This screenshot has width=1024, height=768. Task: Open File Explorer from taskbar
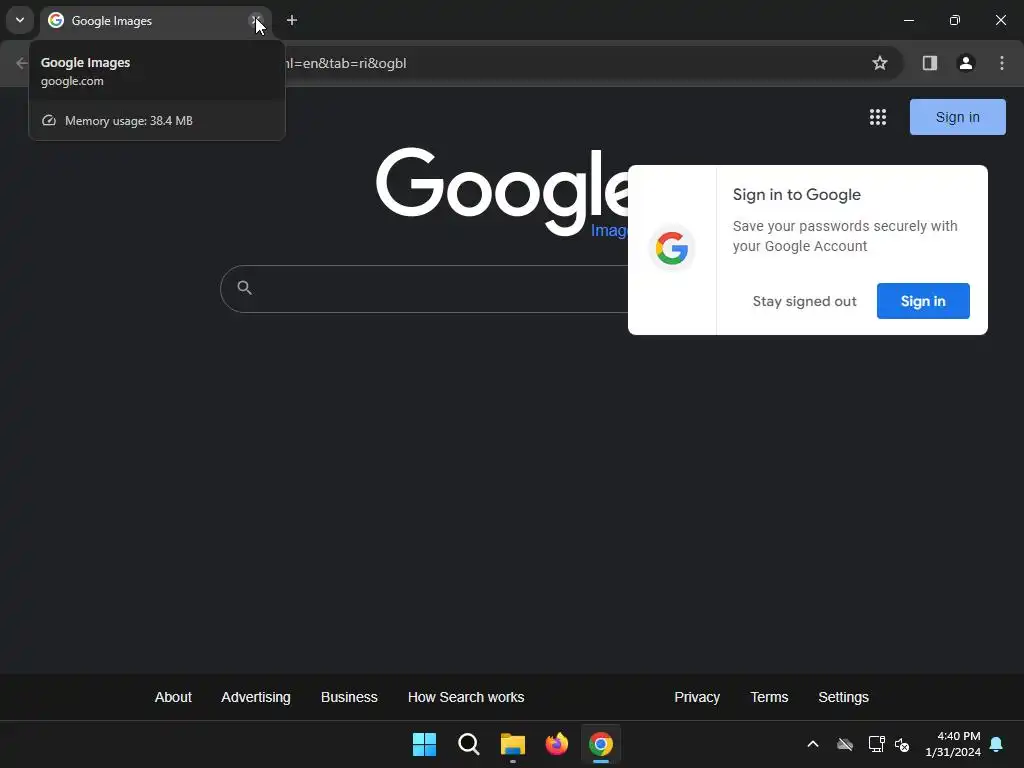(513, 744)
